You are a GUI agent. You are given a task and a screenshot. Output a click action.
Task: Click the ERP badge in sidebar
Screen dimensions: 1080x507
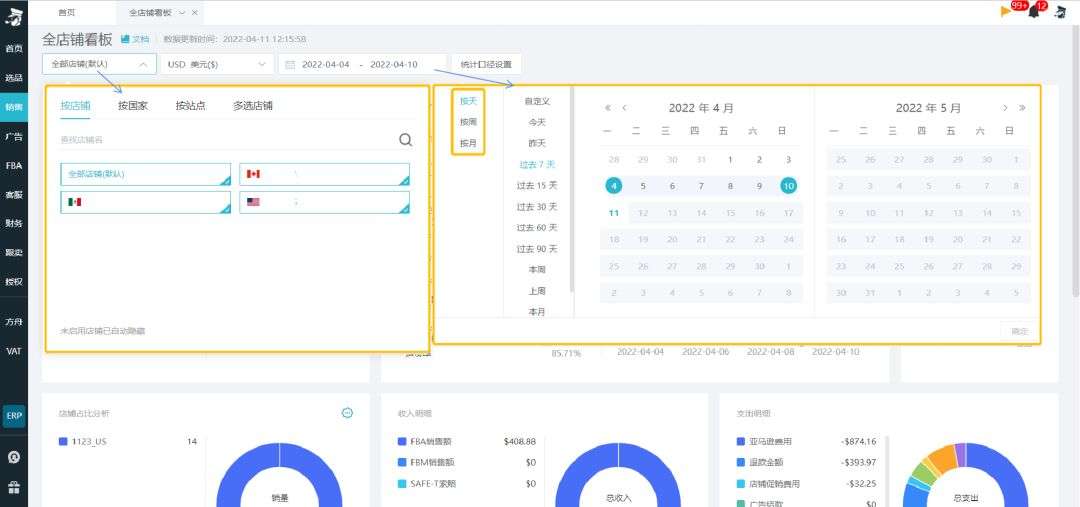click(x=14, y=416)
